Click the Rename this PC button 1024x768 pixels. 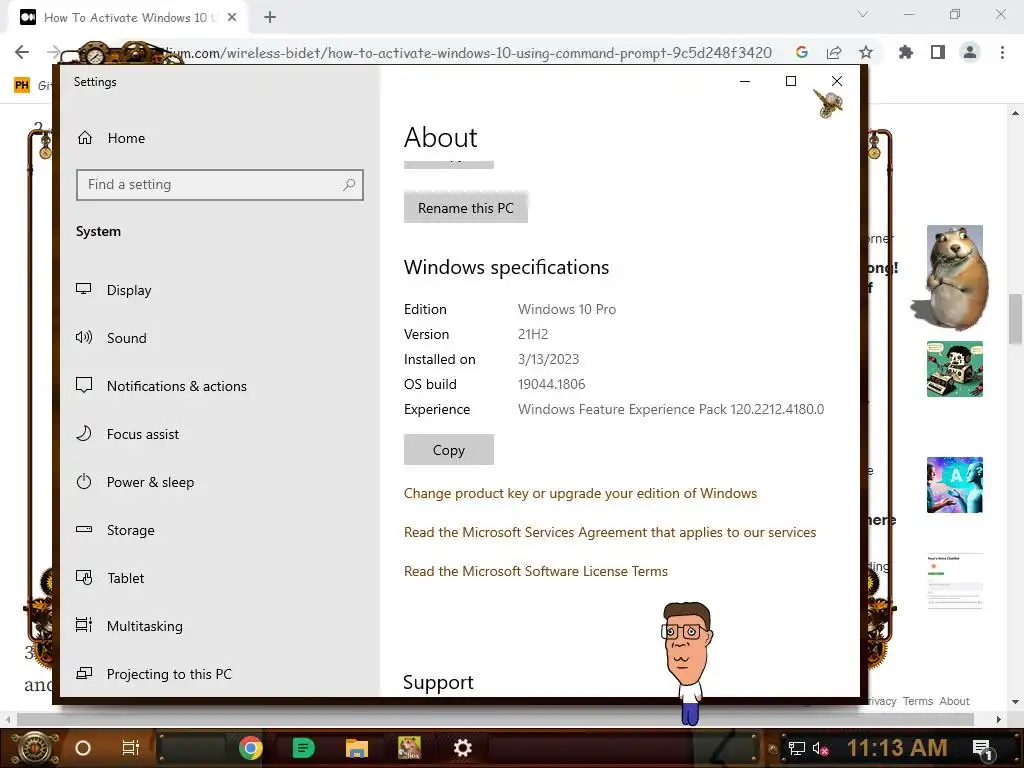(466, 208)
